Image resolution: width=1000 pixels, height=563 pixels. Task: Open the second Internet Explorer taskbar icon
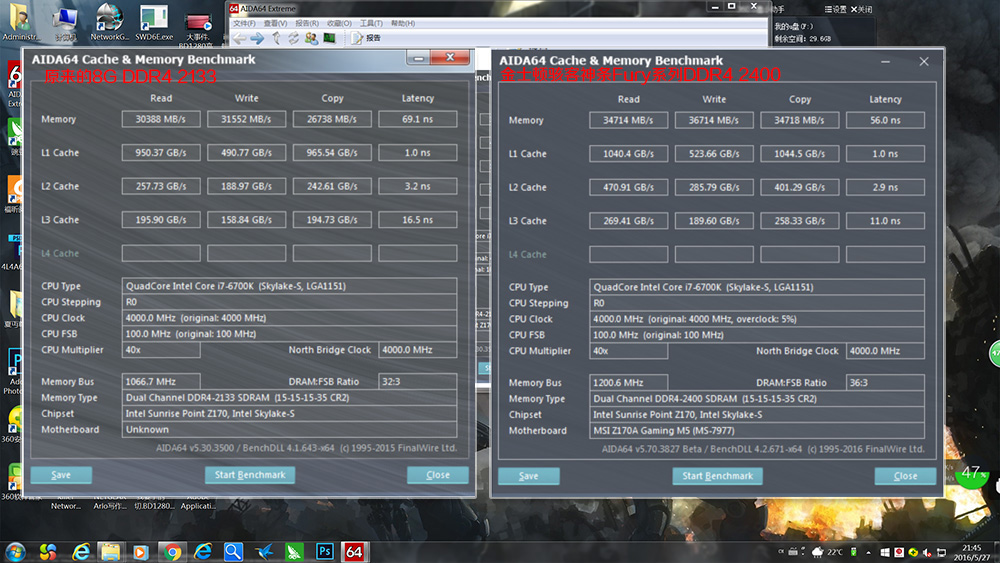[x=203, y=552]
